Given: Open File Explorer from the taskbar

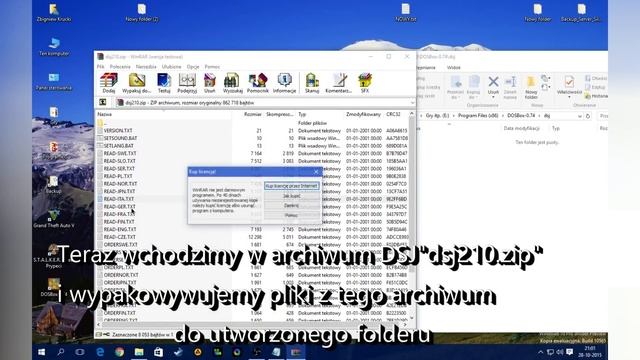Looking at the screenshot, I should (139, 352).
